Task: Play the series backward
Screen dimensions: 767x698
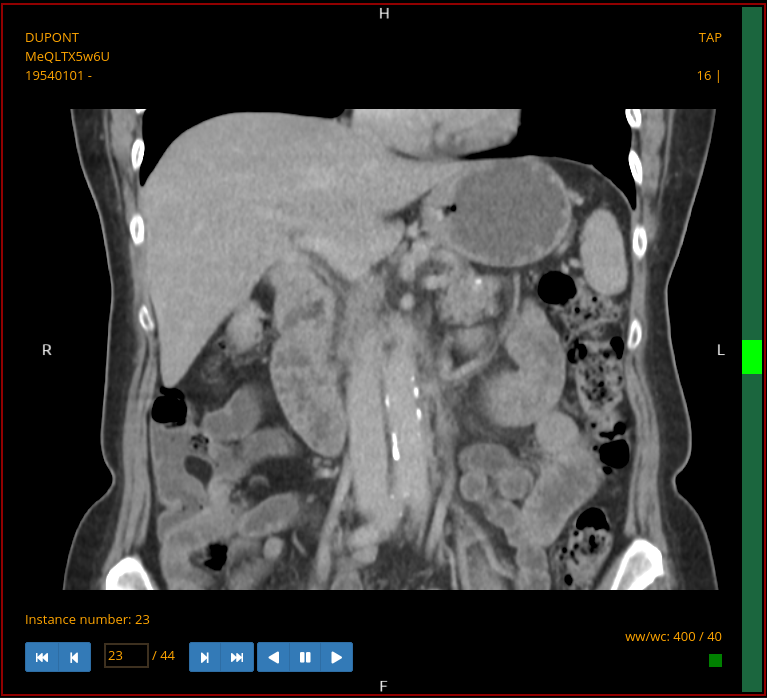Action: click(x=273, y=657)
